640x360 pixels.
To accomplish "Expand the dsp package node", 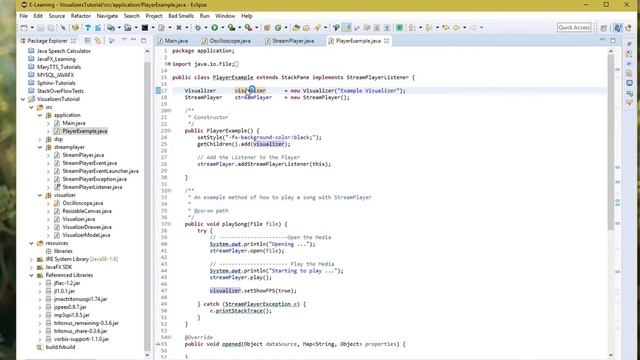I will (x=40, y=139).
